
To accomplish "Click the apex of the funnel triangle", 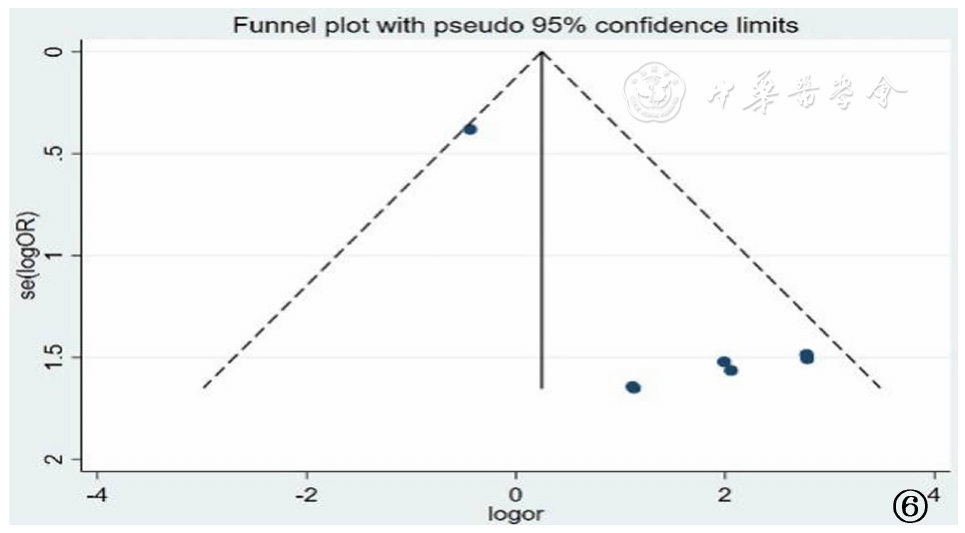I will pyautogui.click(x=542, y=52).
